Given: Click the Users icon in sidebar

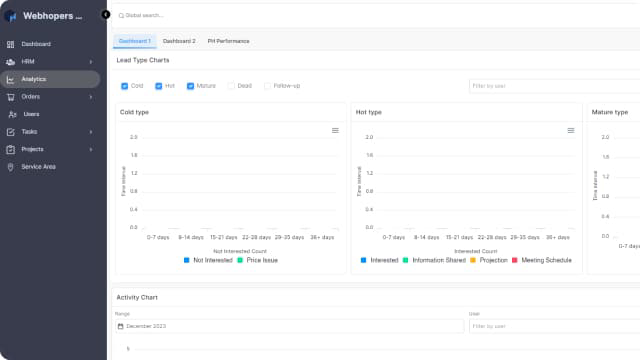Looking at the screenshot, I should click(12, 114).
